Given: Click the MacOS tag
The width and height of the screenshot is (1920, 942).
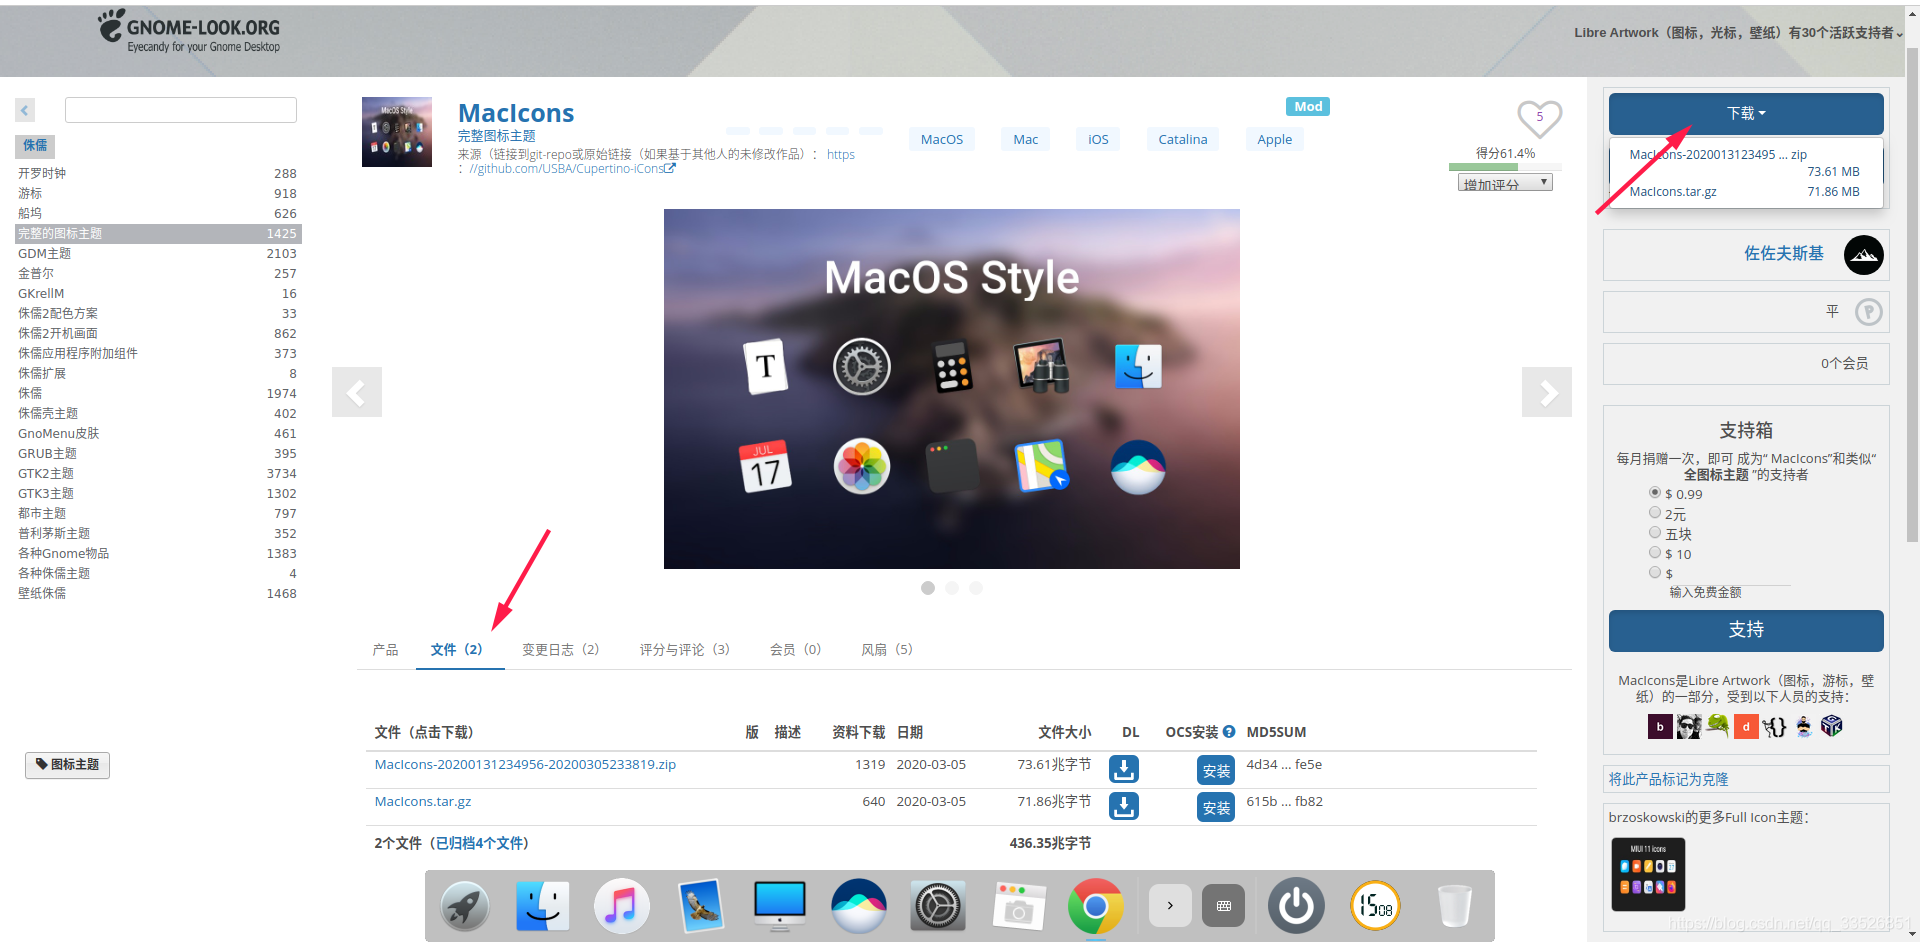Looking at the screenshot, I should [942, 139].
